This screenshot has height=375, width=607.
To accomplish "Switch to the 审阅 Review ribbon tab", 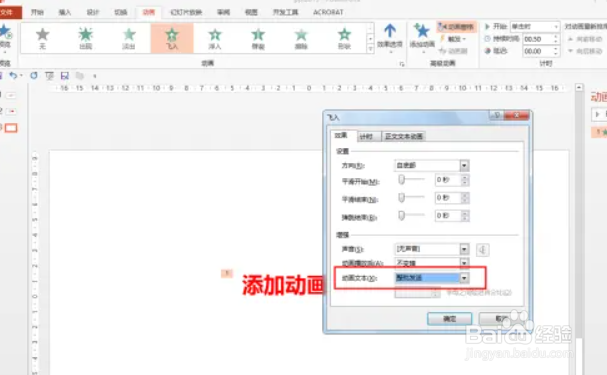I will 223,12.
